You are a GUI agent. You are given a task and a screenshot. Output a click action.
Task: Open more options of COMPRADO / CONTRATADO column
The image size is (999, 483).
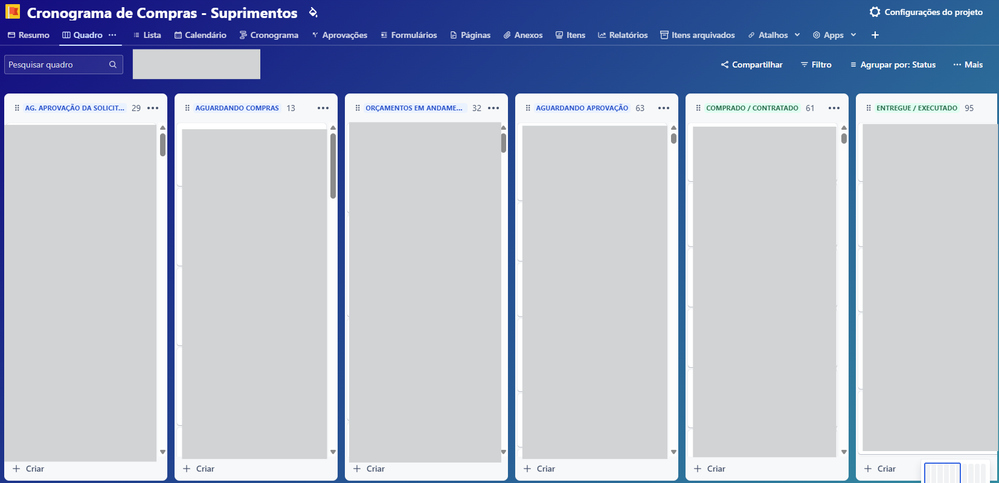(835, 108)
